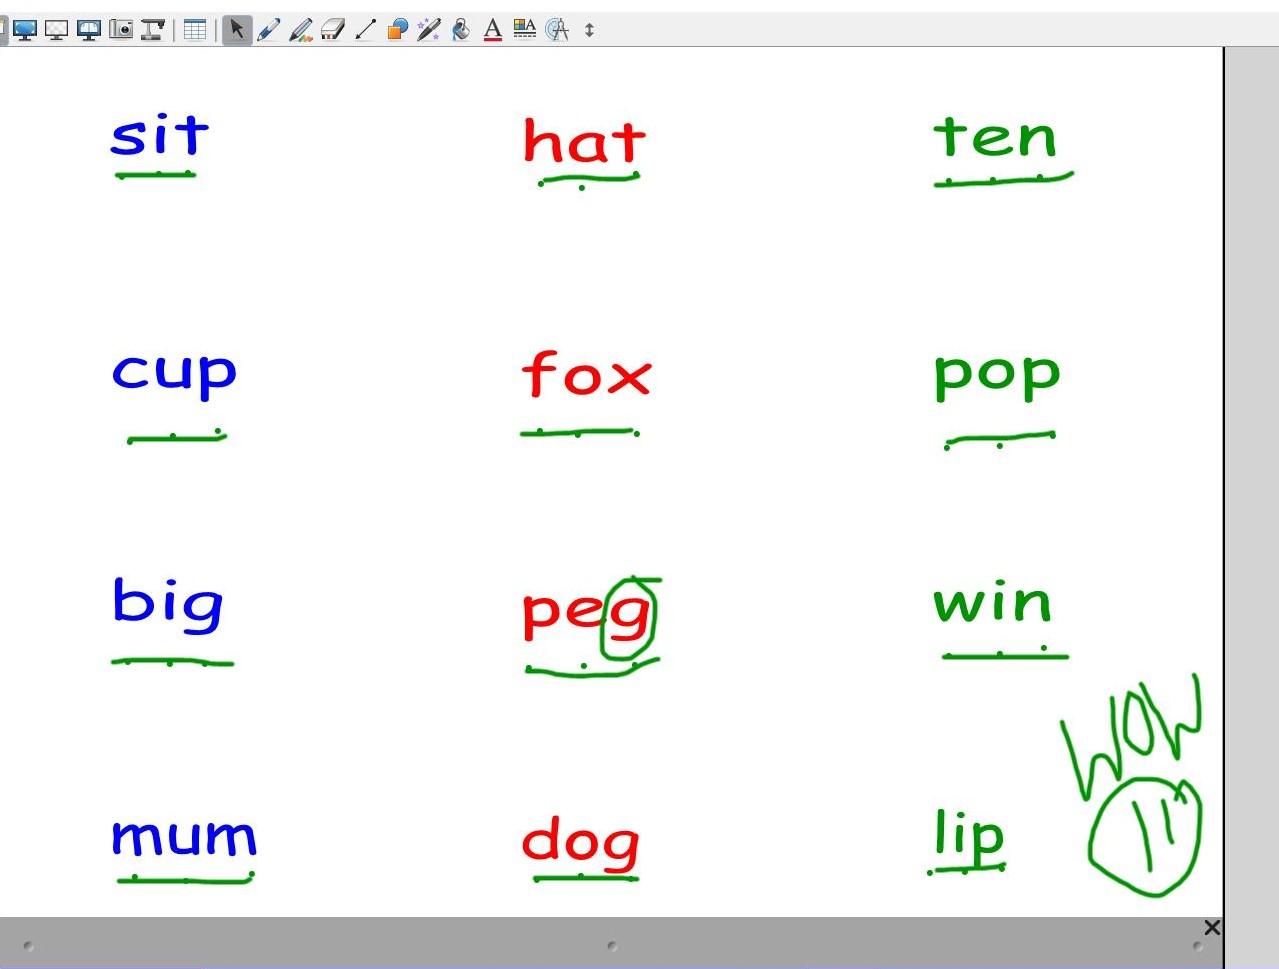Viewport: 1279px width, 969px height.
Task: Select the Lines tool
Action: (x=365, y=30)
